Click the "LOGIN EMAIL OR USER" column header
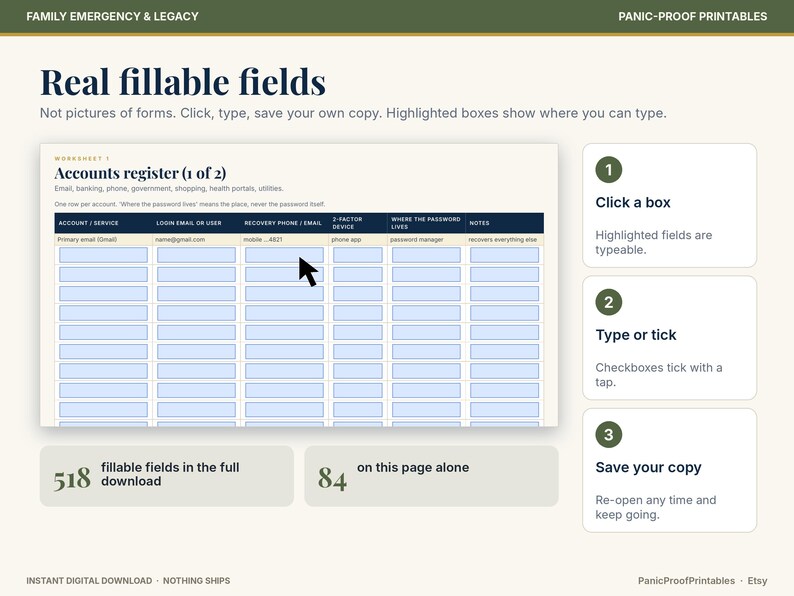 tap(188, 223)
